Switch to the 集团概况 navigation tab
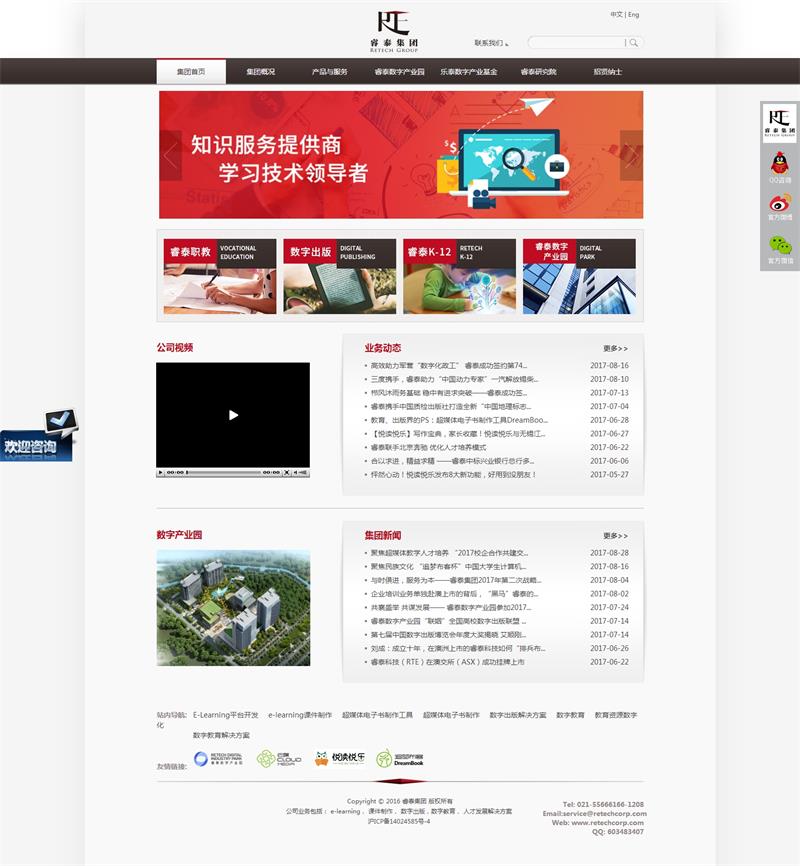This screenshot has width=800, height=866. [261, 71]
